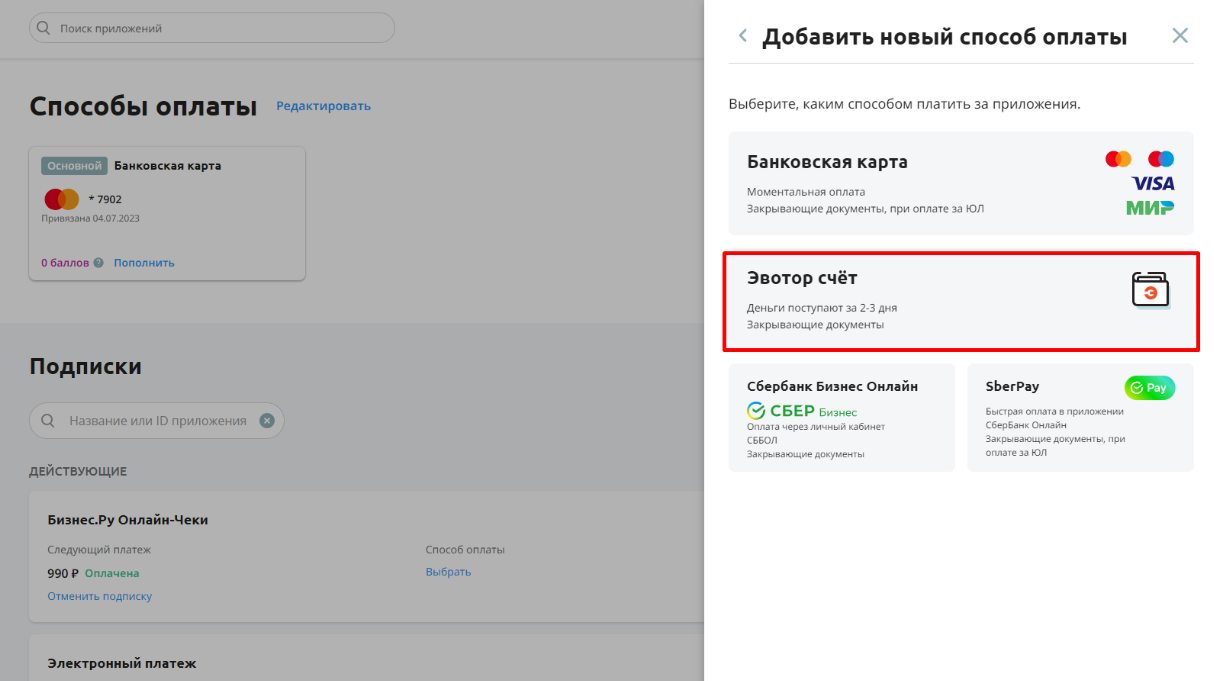
Task: Click the green SberPay logo badge
Action: (x=1150, y=388)
